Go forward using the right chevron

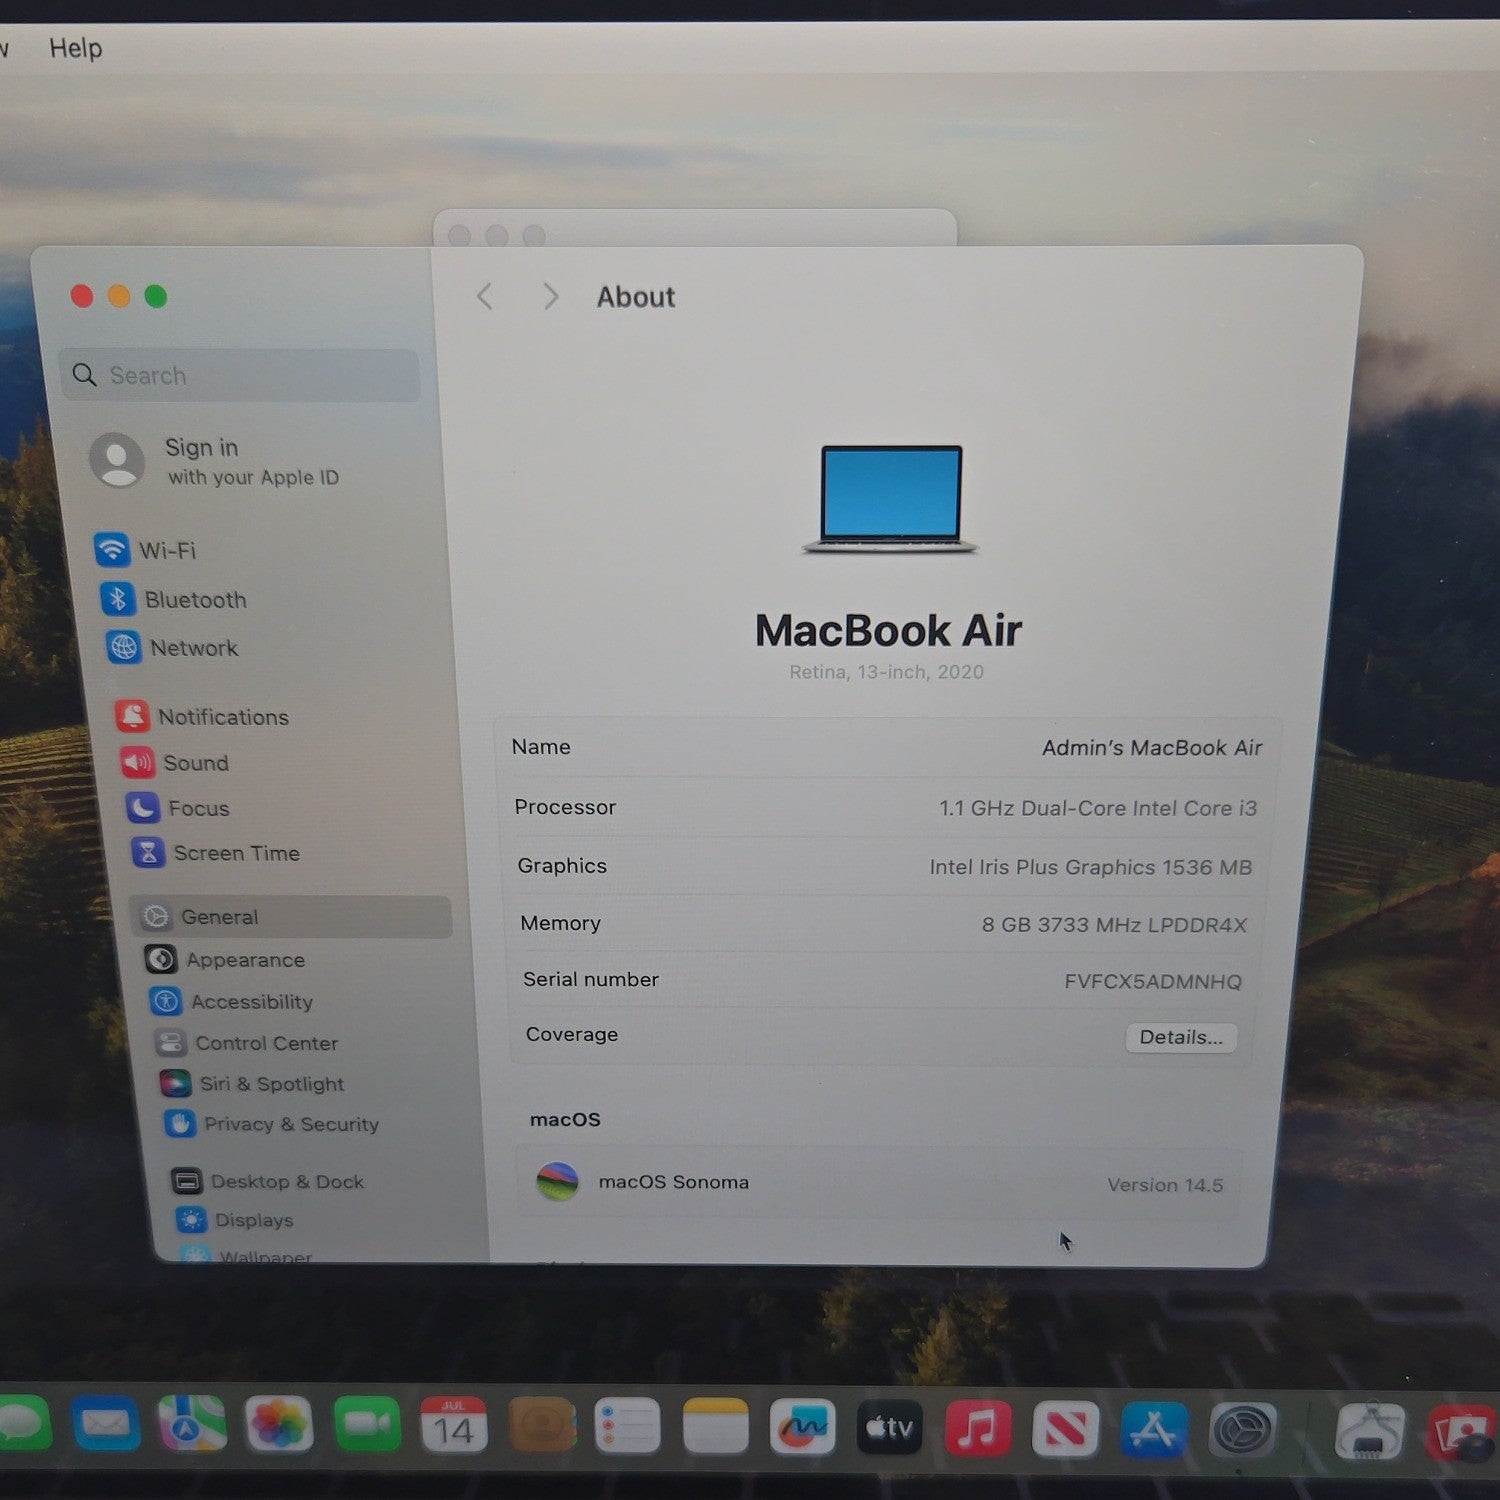[549, 297]
